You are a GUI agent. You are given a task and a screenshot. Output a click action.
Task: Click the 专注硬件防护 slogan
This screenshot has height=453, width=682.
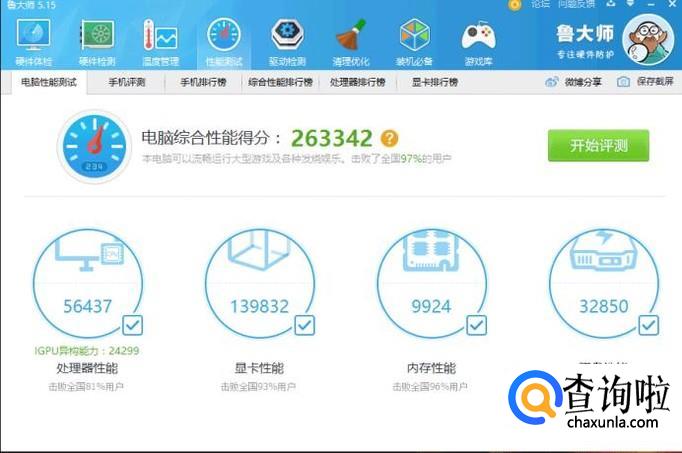(x=585, y=54)
